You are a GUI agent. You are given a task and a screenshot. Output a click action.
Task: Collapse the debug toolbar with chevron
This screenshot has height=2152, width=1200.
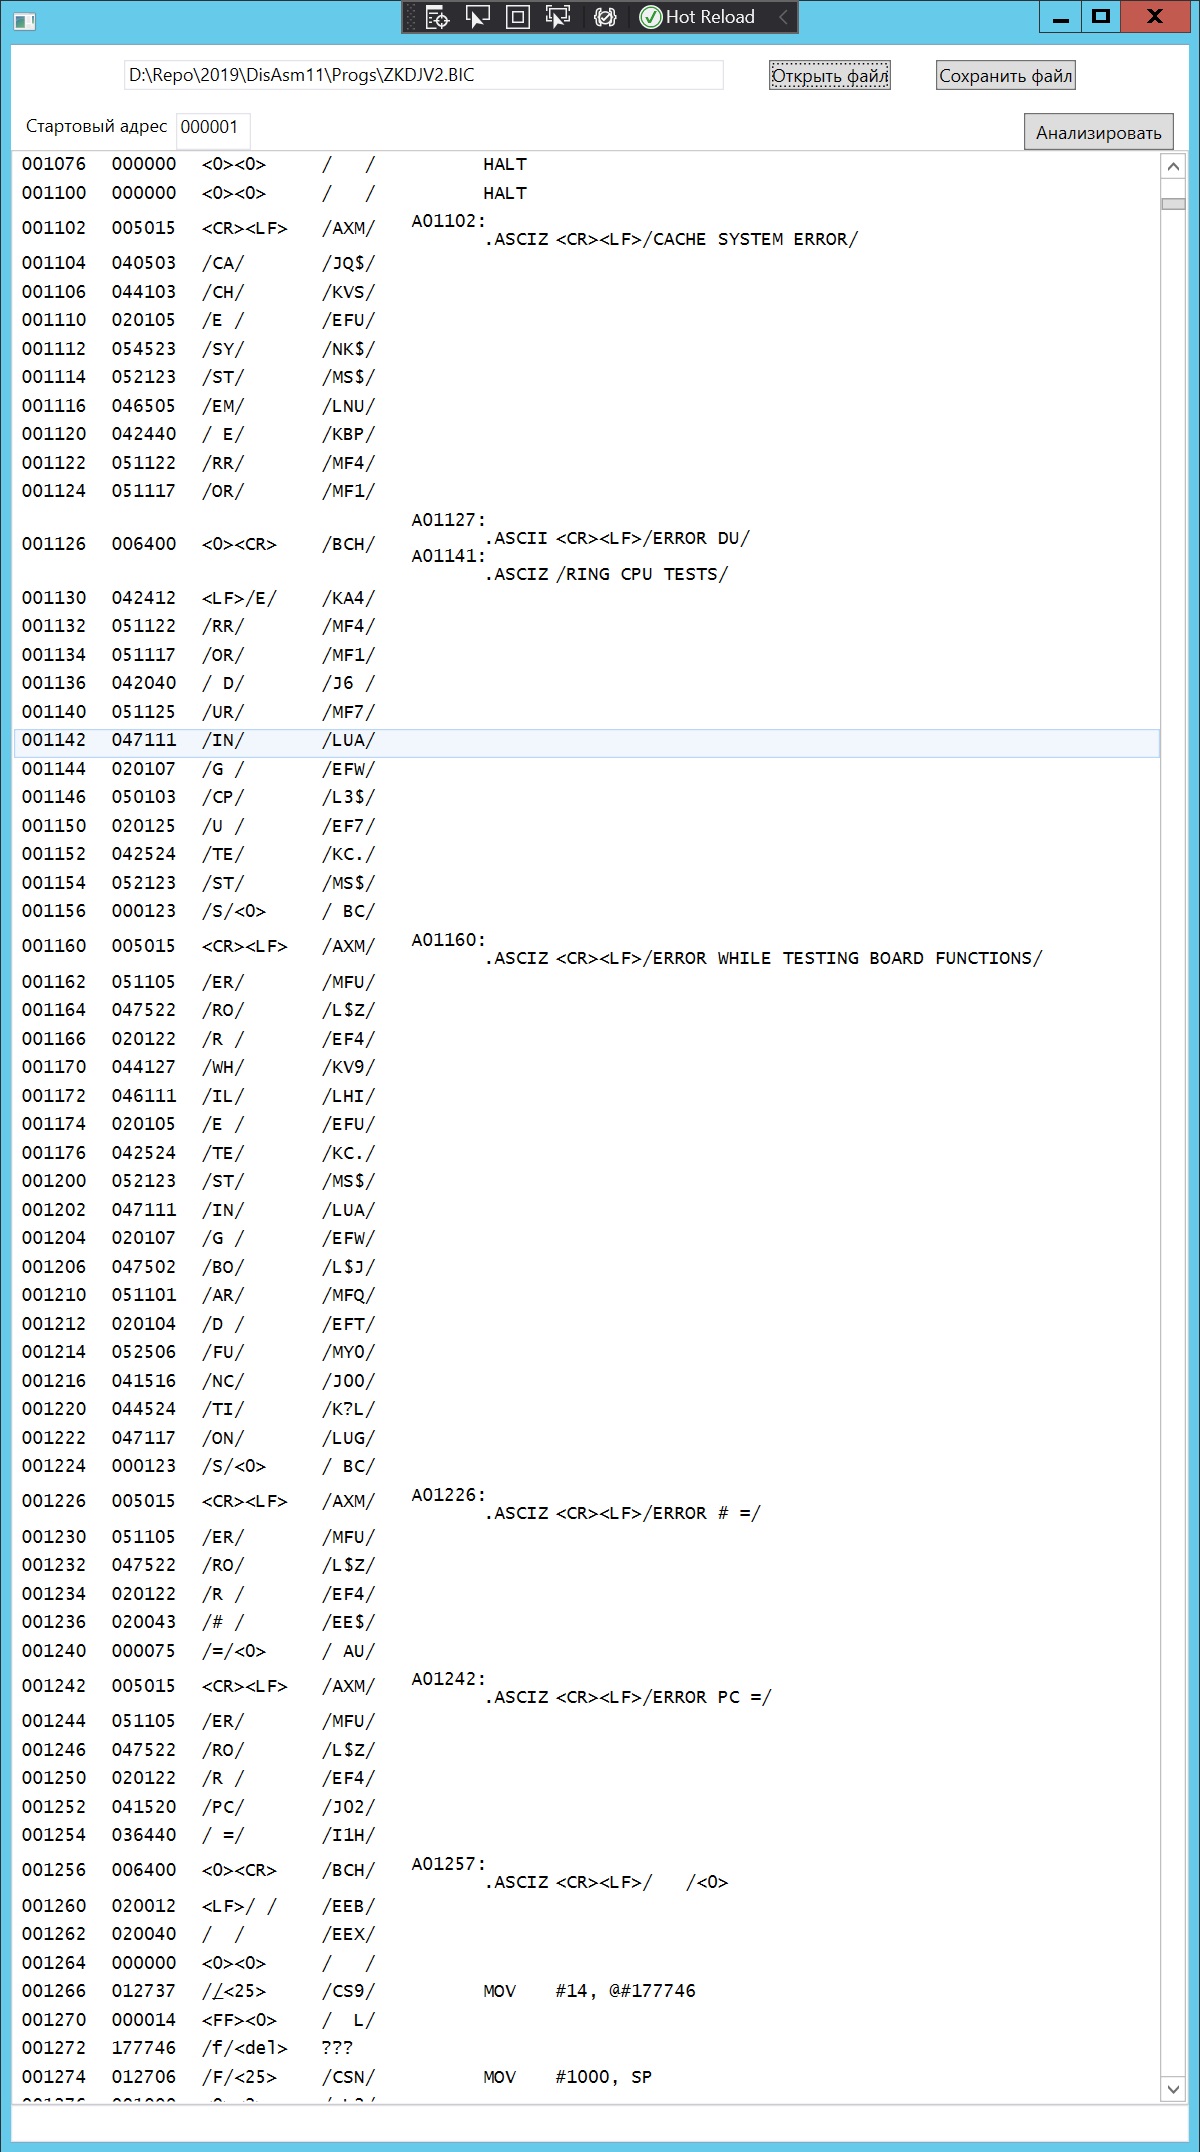[783, 17]
